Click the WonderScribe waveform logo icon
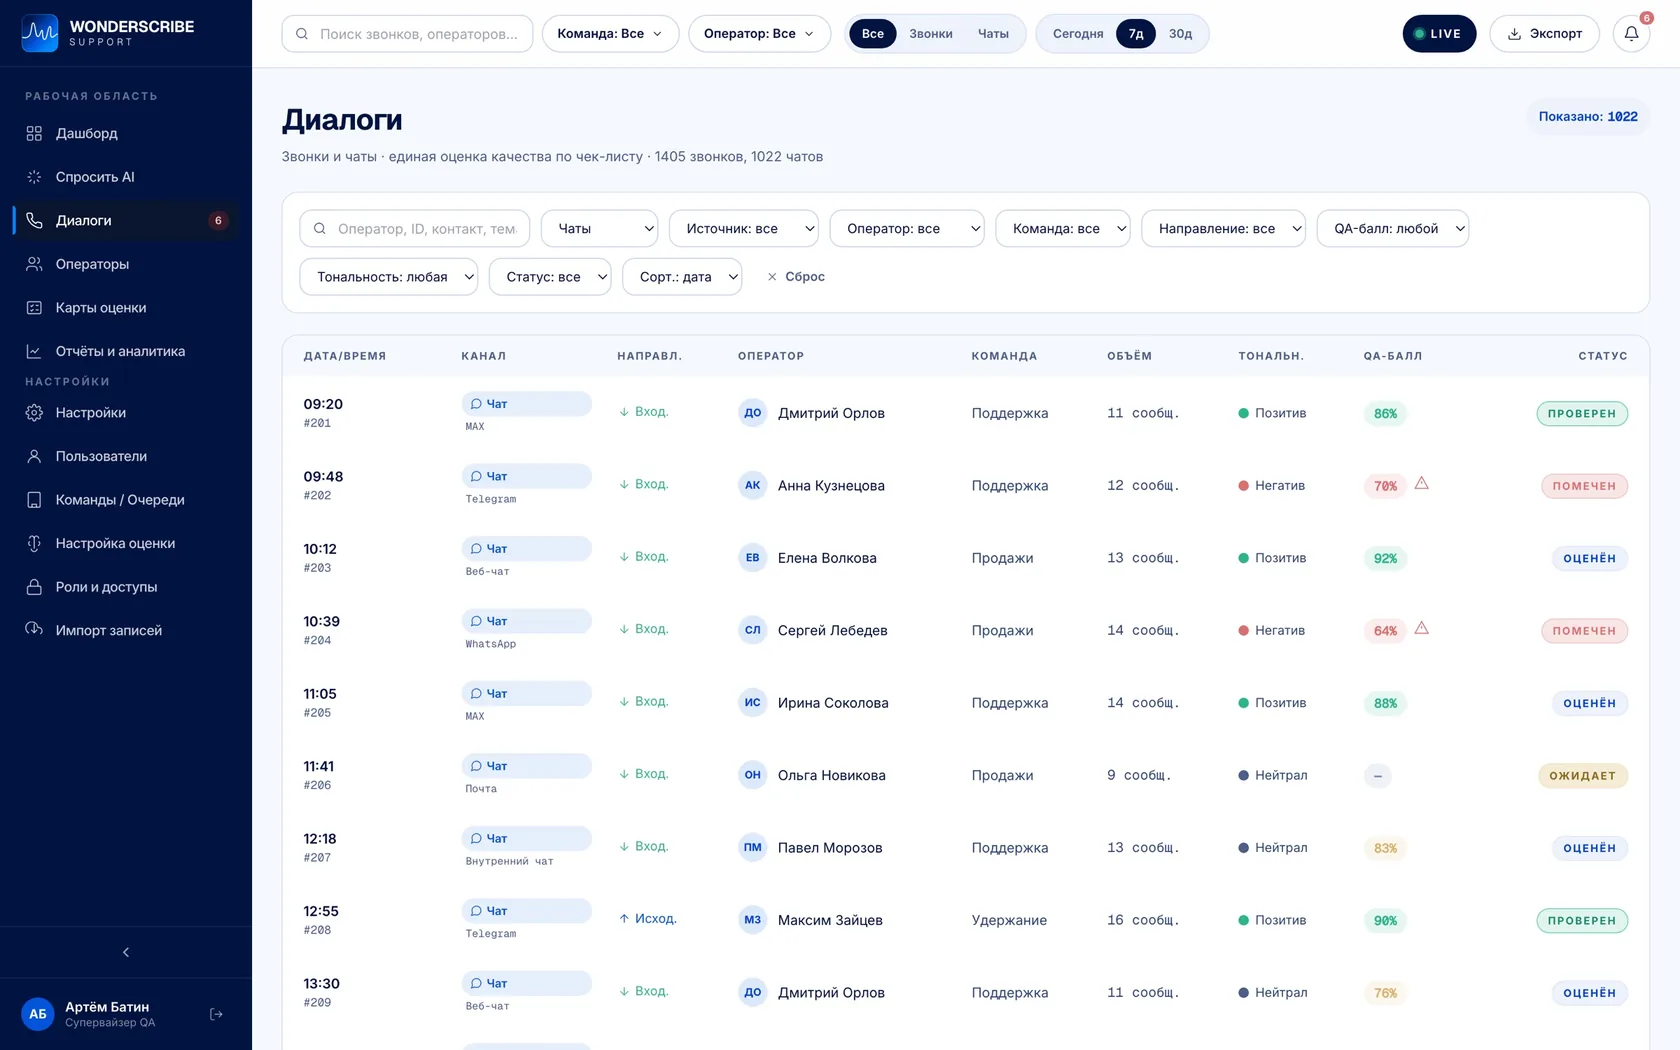Image resolution: width=1680 pixels, height=1050 pixels. click(x=40, y=34)
